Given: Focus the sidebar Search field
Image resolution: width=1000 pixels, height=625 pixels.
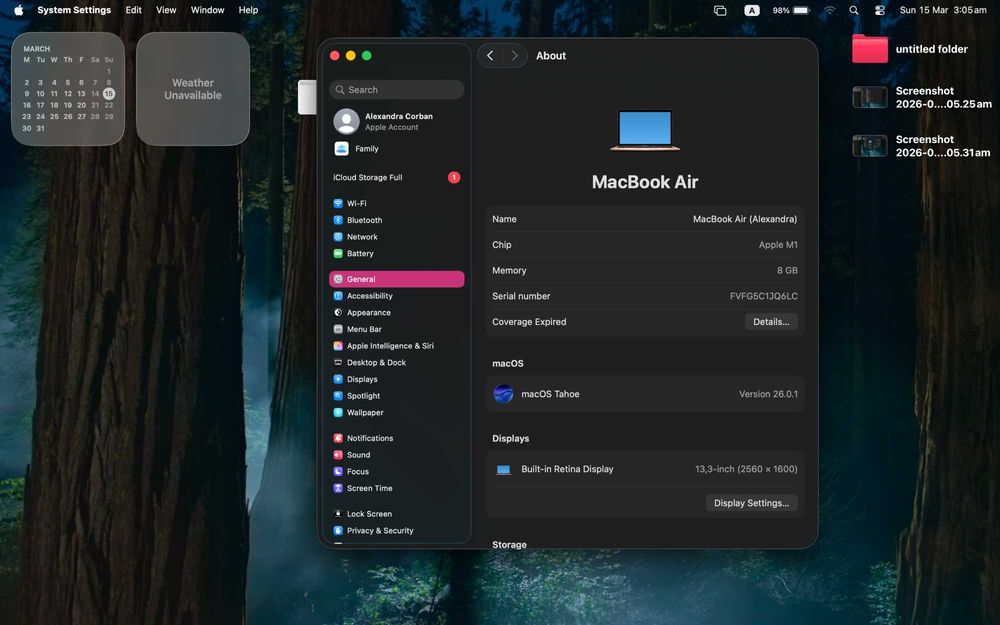Looking at the screenshot, I should tap(397, 90).
